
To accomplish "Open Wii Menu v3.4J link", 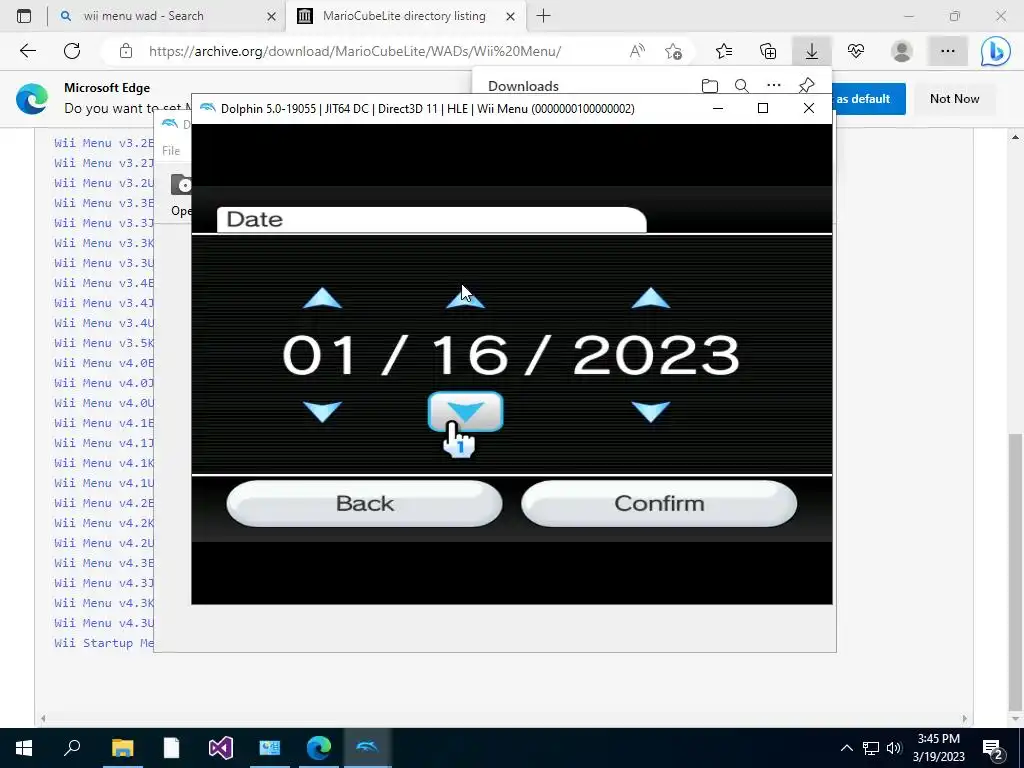I will coord(104,303).
